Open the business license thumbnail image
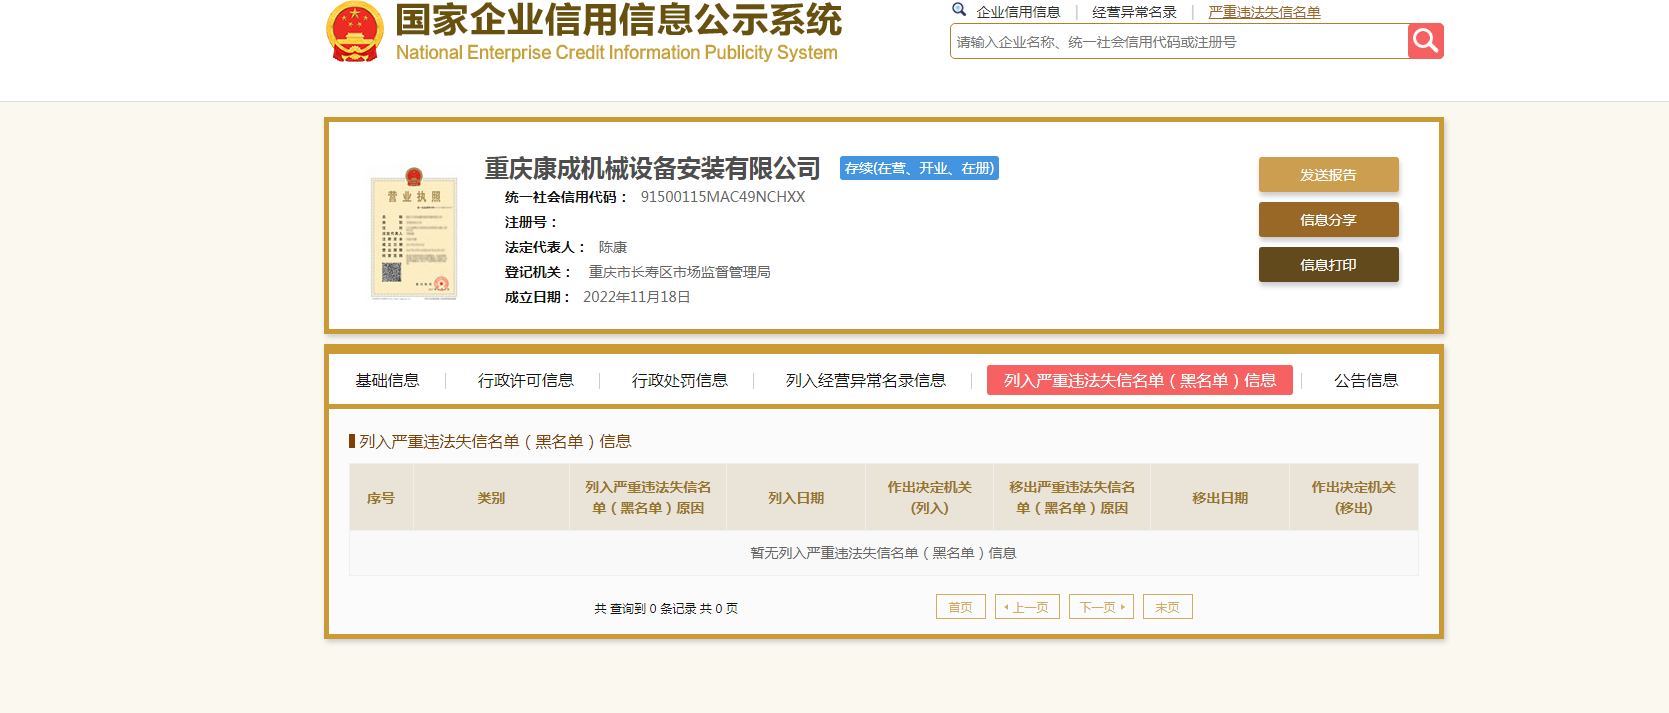 [414, 234]
